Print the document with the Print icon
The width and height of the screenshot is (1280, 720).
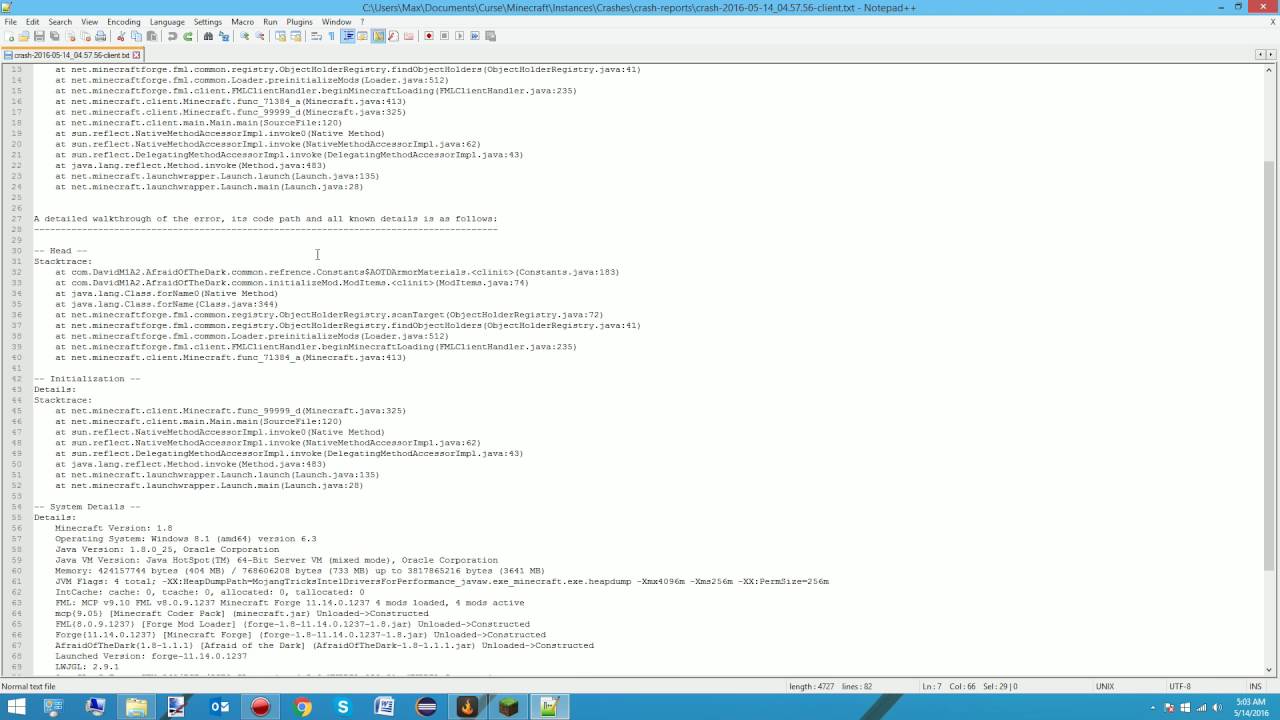click(x=100, y=36)
